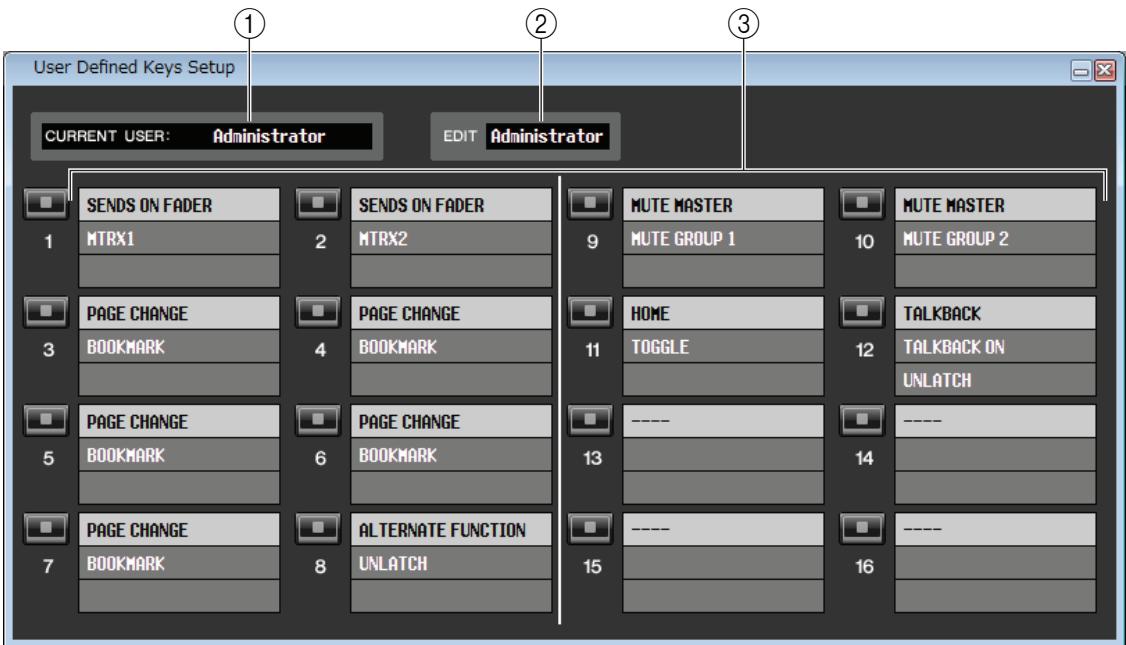1126x645 pixels.
Task: Open key 4 PAGE CHANGE function field
Action: [x=451, y=313]
